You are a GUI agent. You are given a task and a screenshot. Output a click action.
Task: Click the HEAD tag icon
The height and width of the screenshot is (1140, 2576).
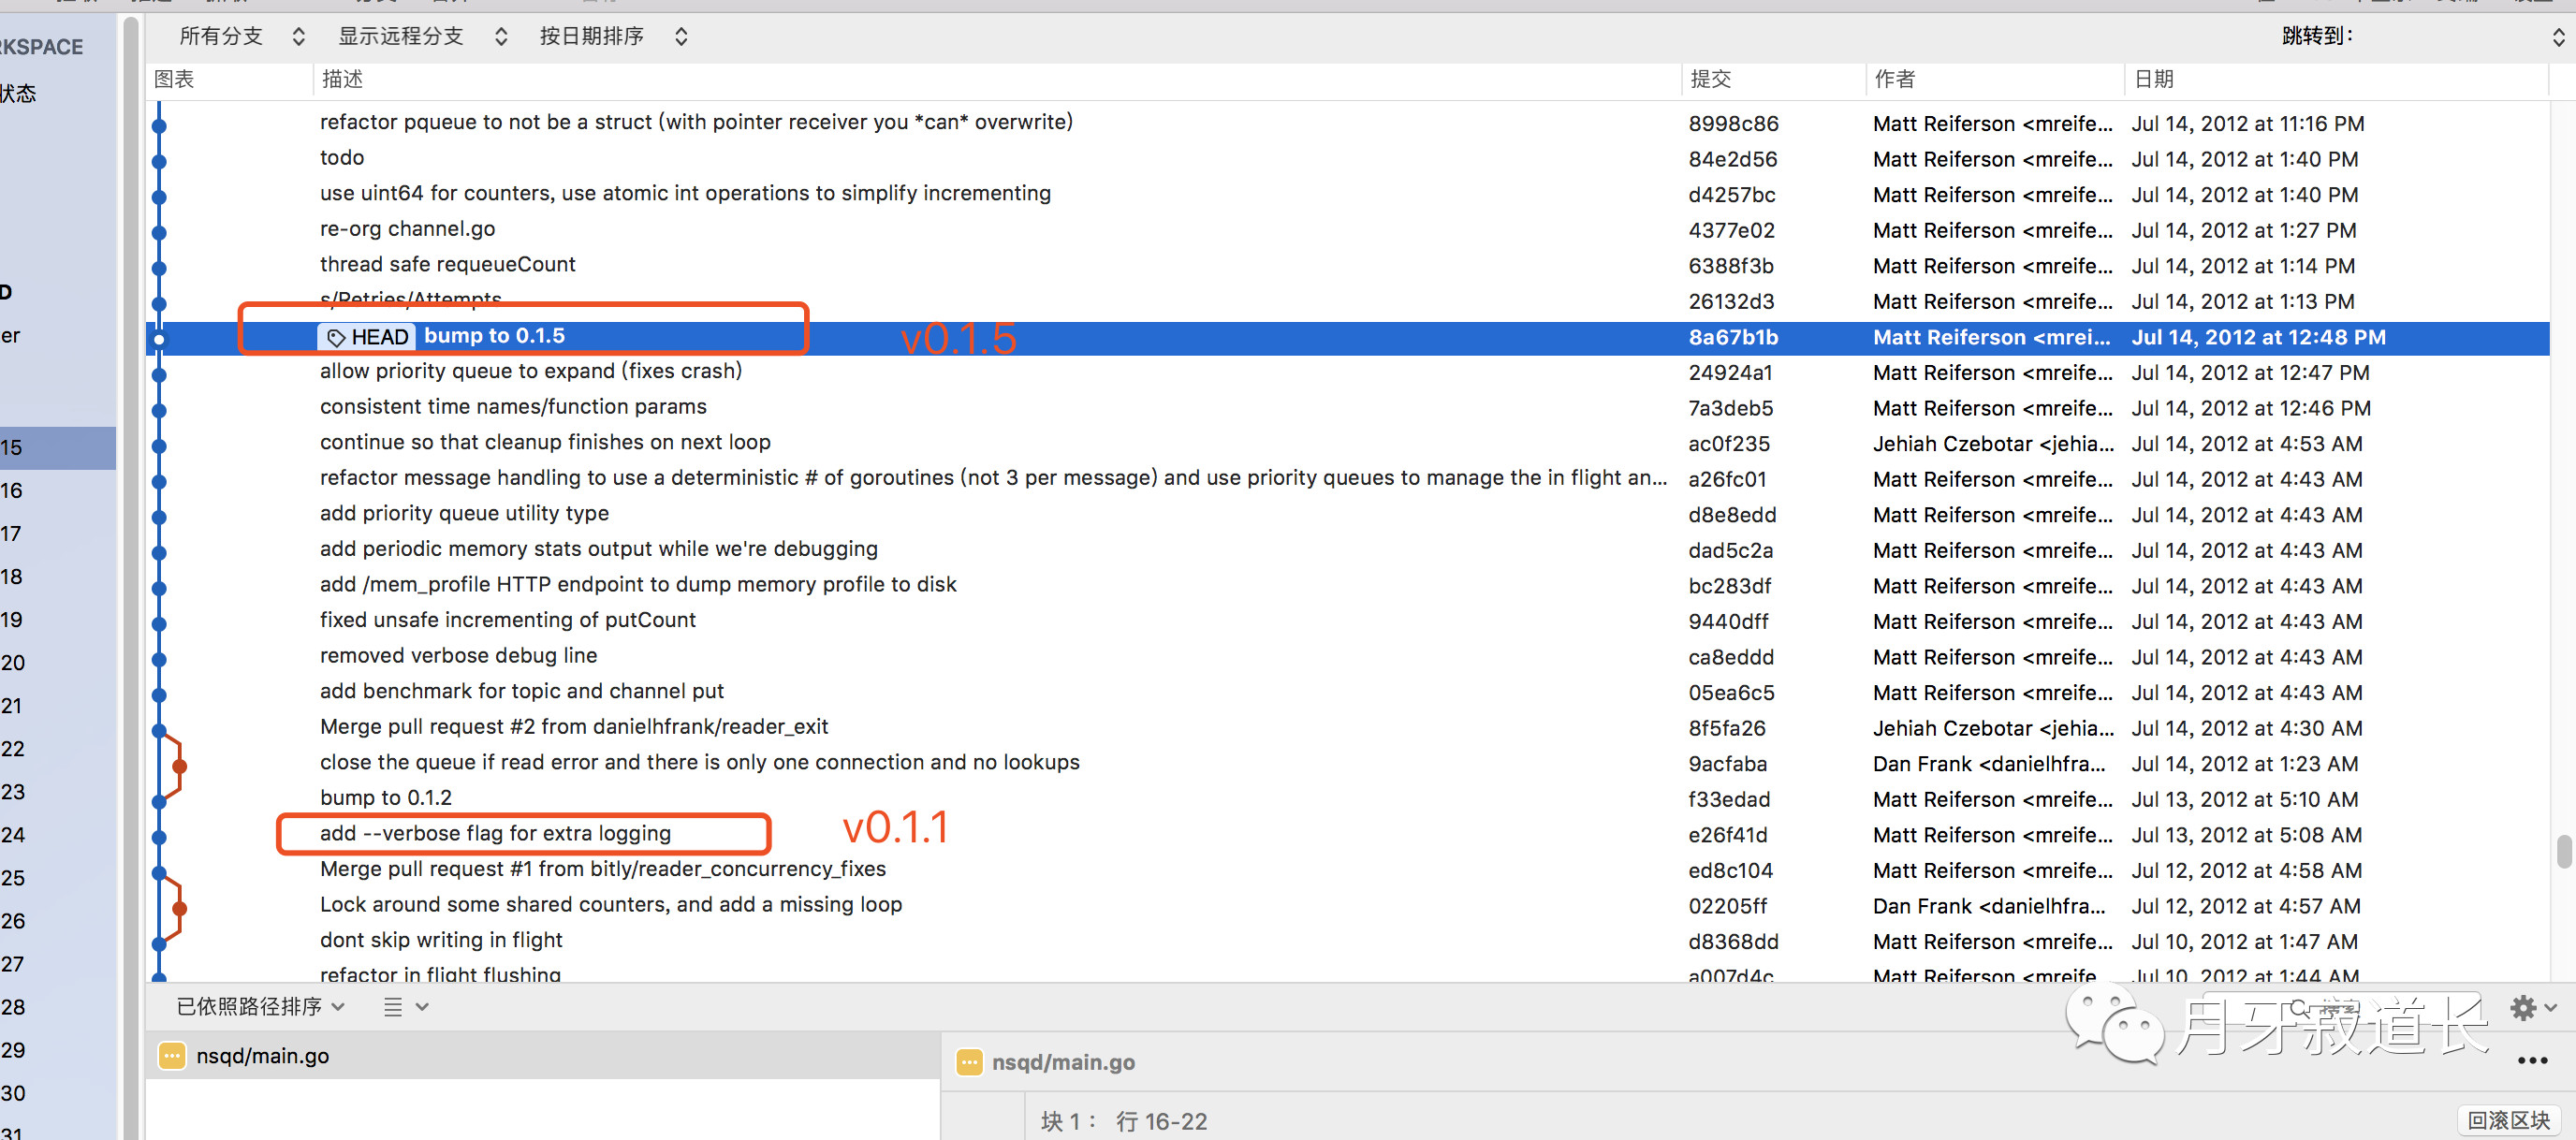(336, 337)
